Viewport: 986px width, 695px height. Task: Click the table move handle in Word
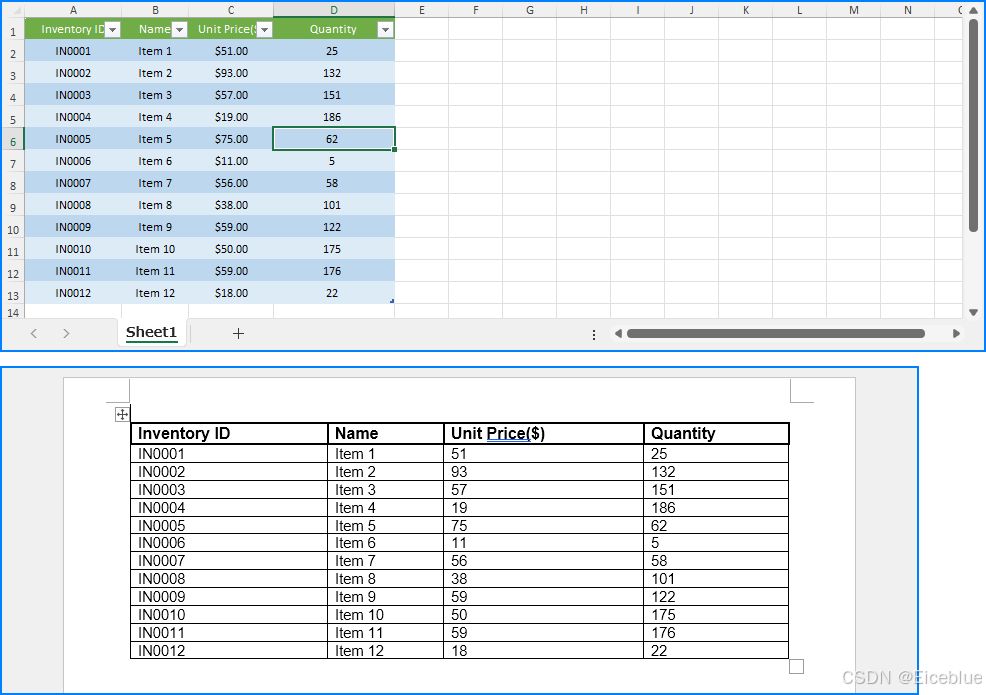[122, 414]
